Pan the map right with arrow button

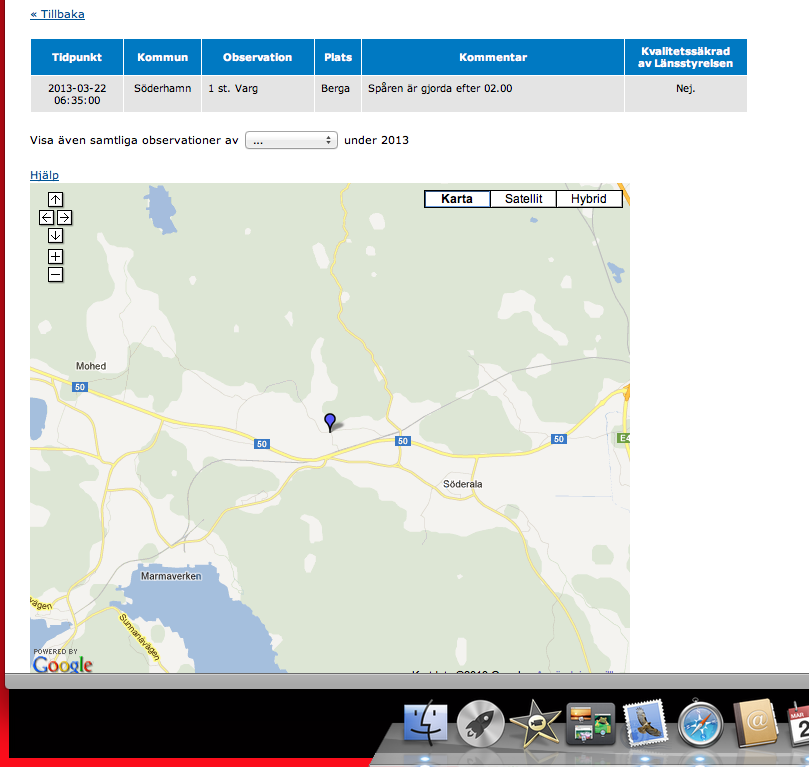[64, 217]
